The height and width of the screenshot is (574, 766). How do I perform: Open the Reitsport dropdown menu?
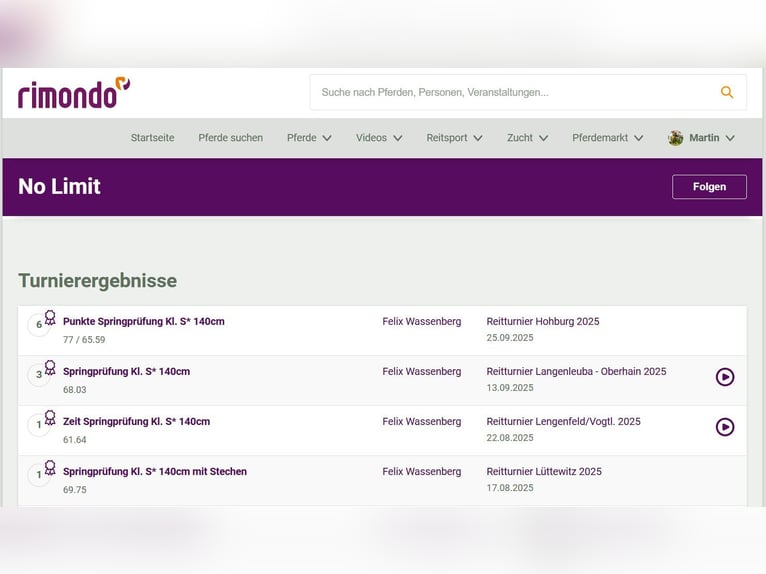[454, 138]
